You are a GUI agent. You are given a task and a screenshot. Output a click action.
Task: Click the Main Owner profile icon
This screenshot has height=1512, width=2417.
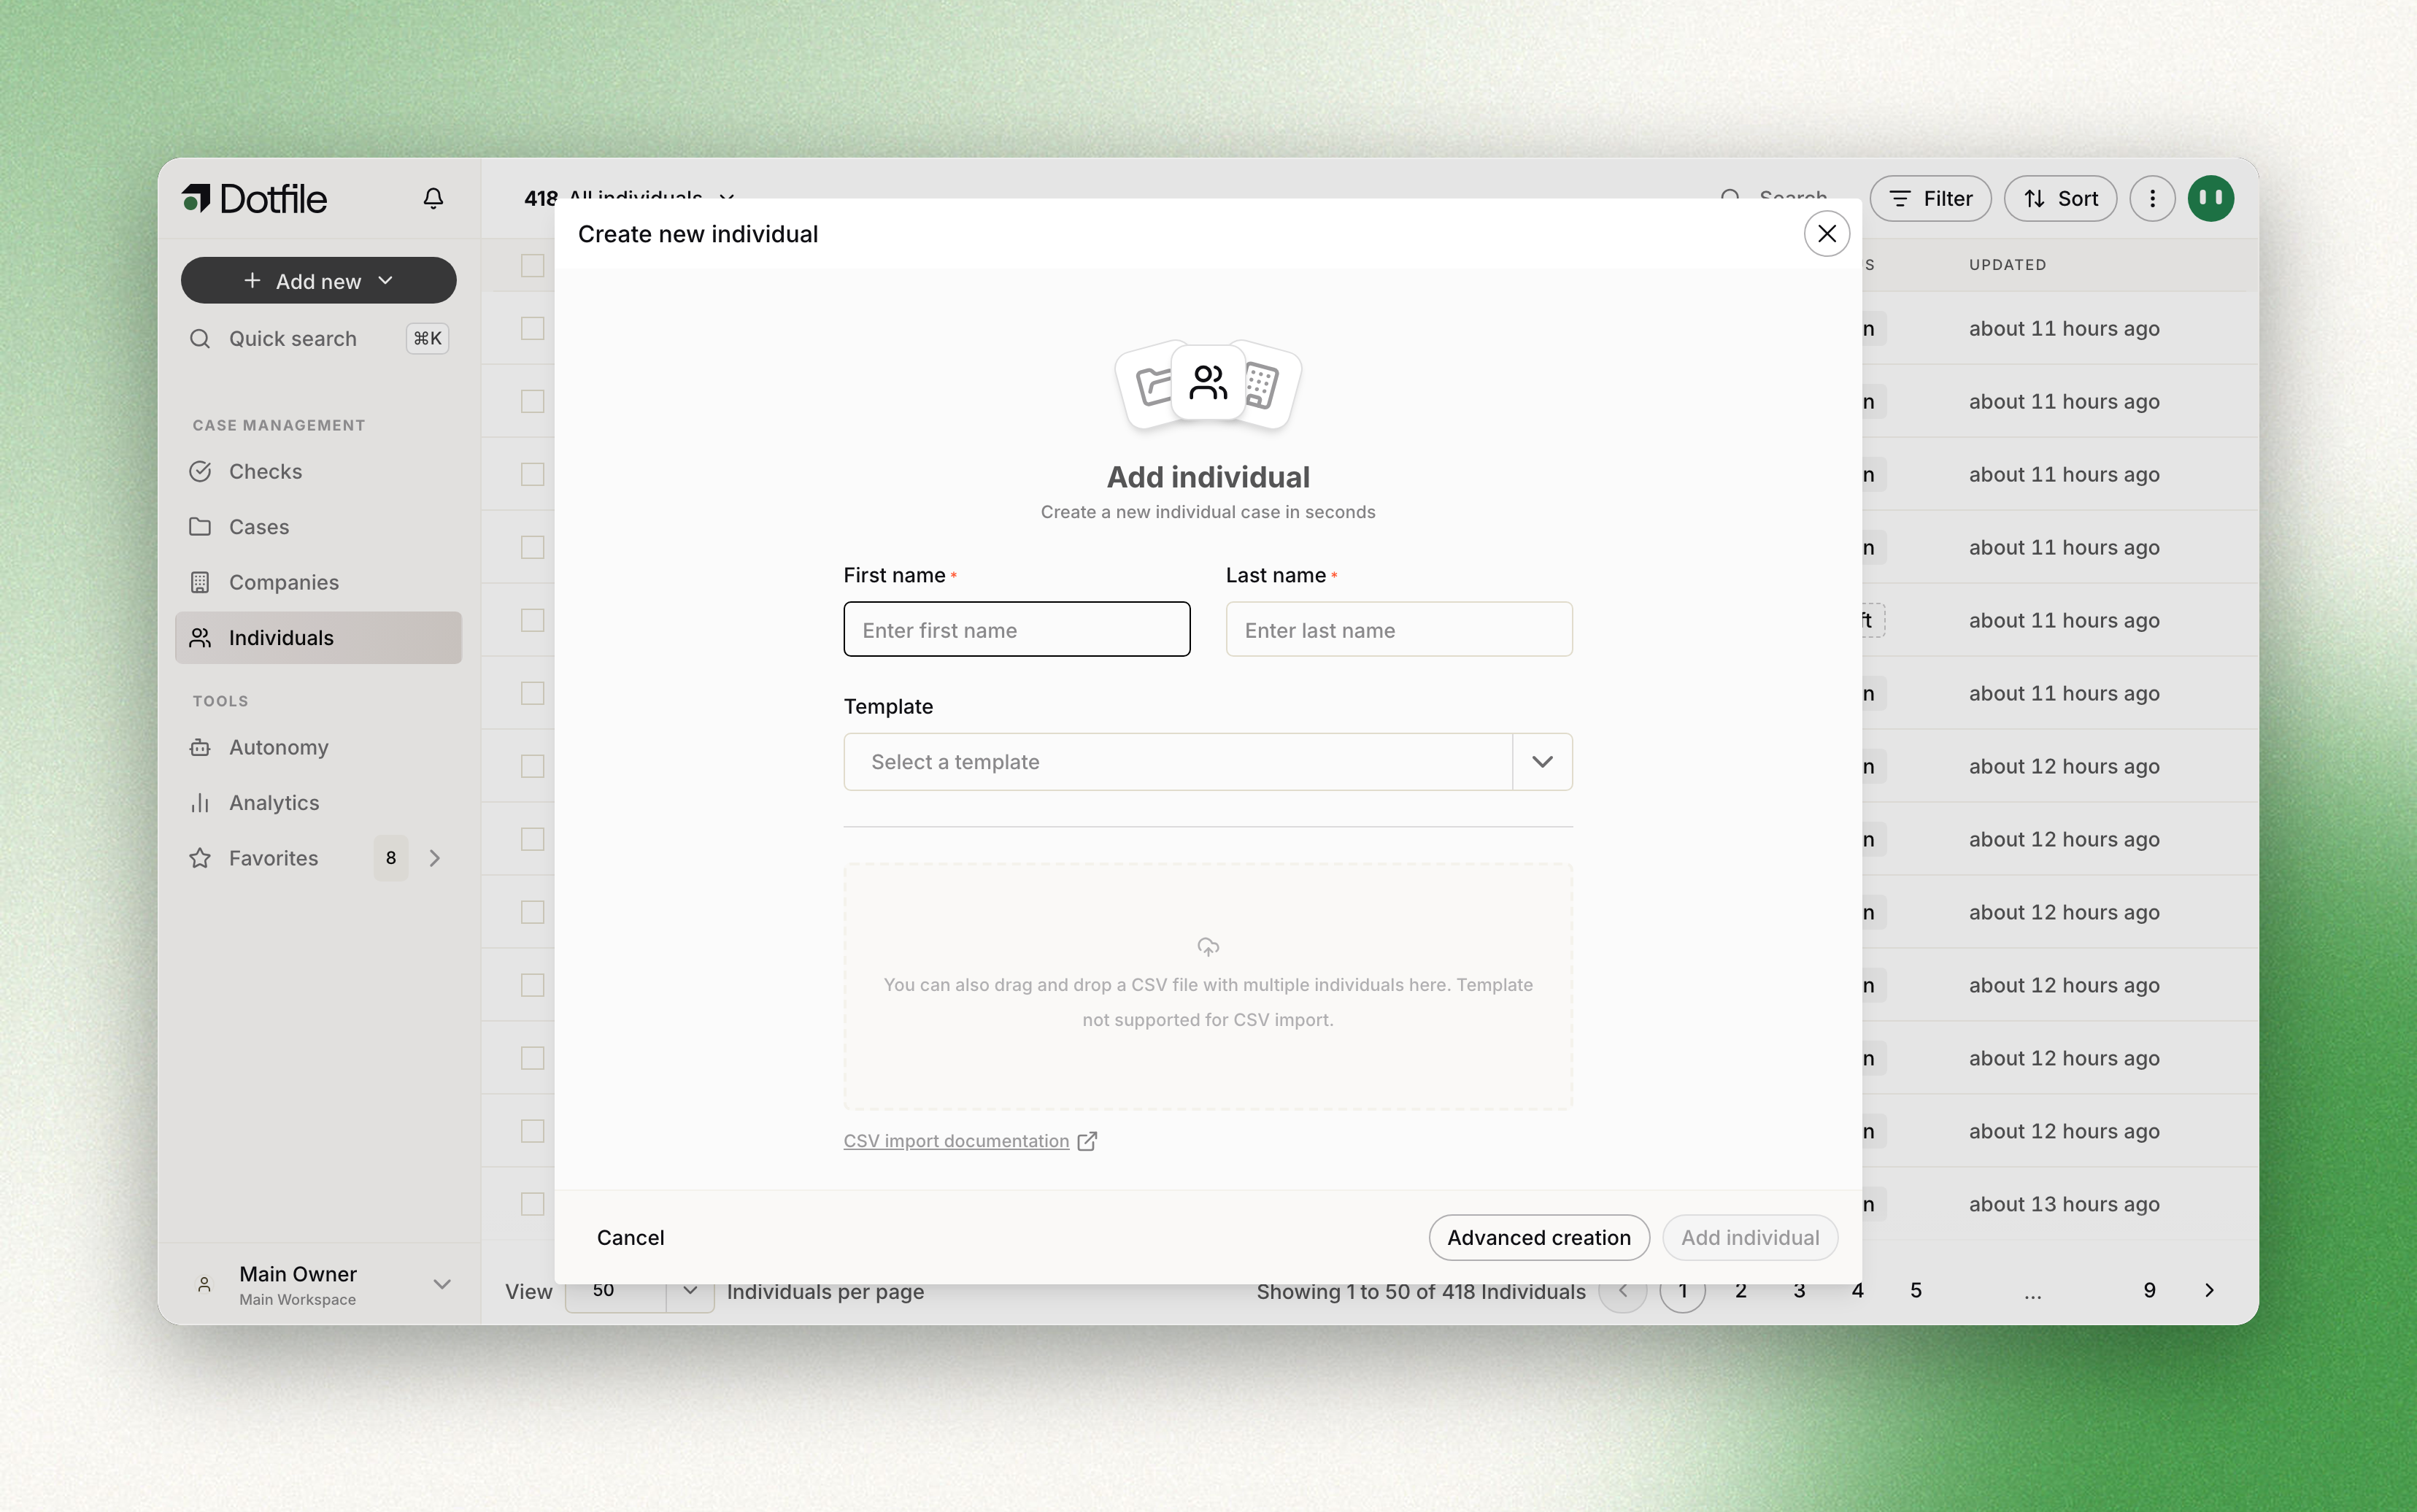click(204, 1284)
